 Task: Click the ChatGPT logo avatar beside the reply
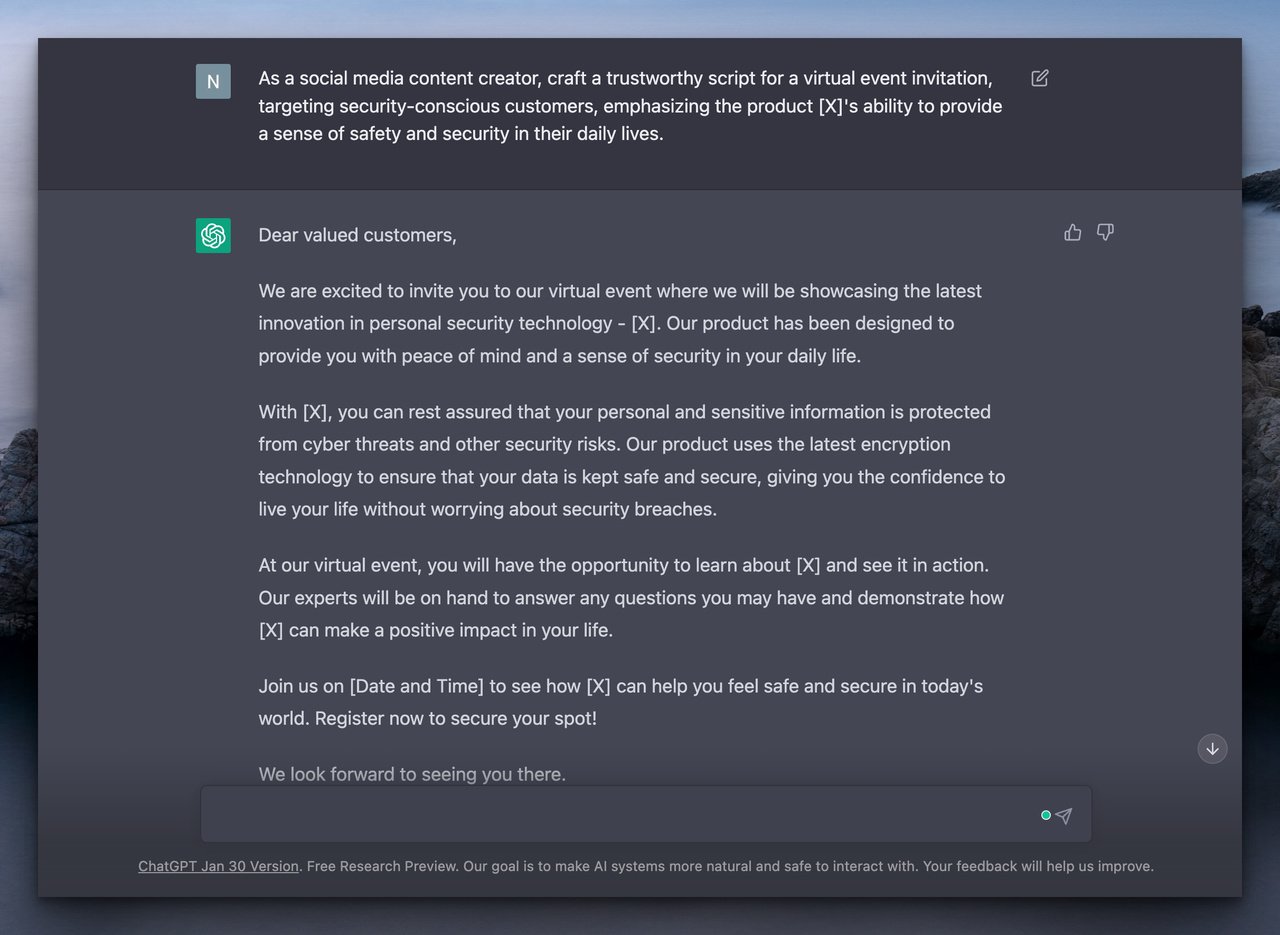212,235
